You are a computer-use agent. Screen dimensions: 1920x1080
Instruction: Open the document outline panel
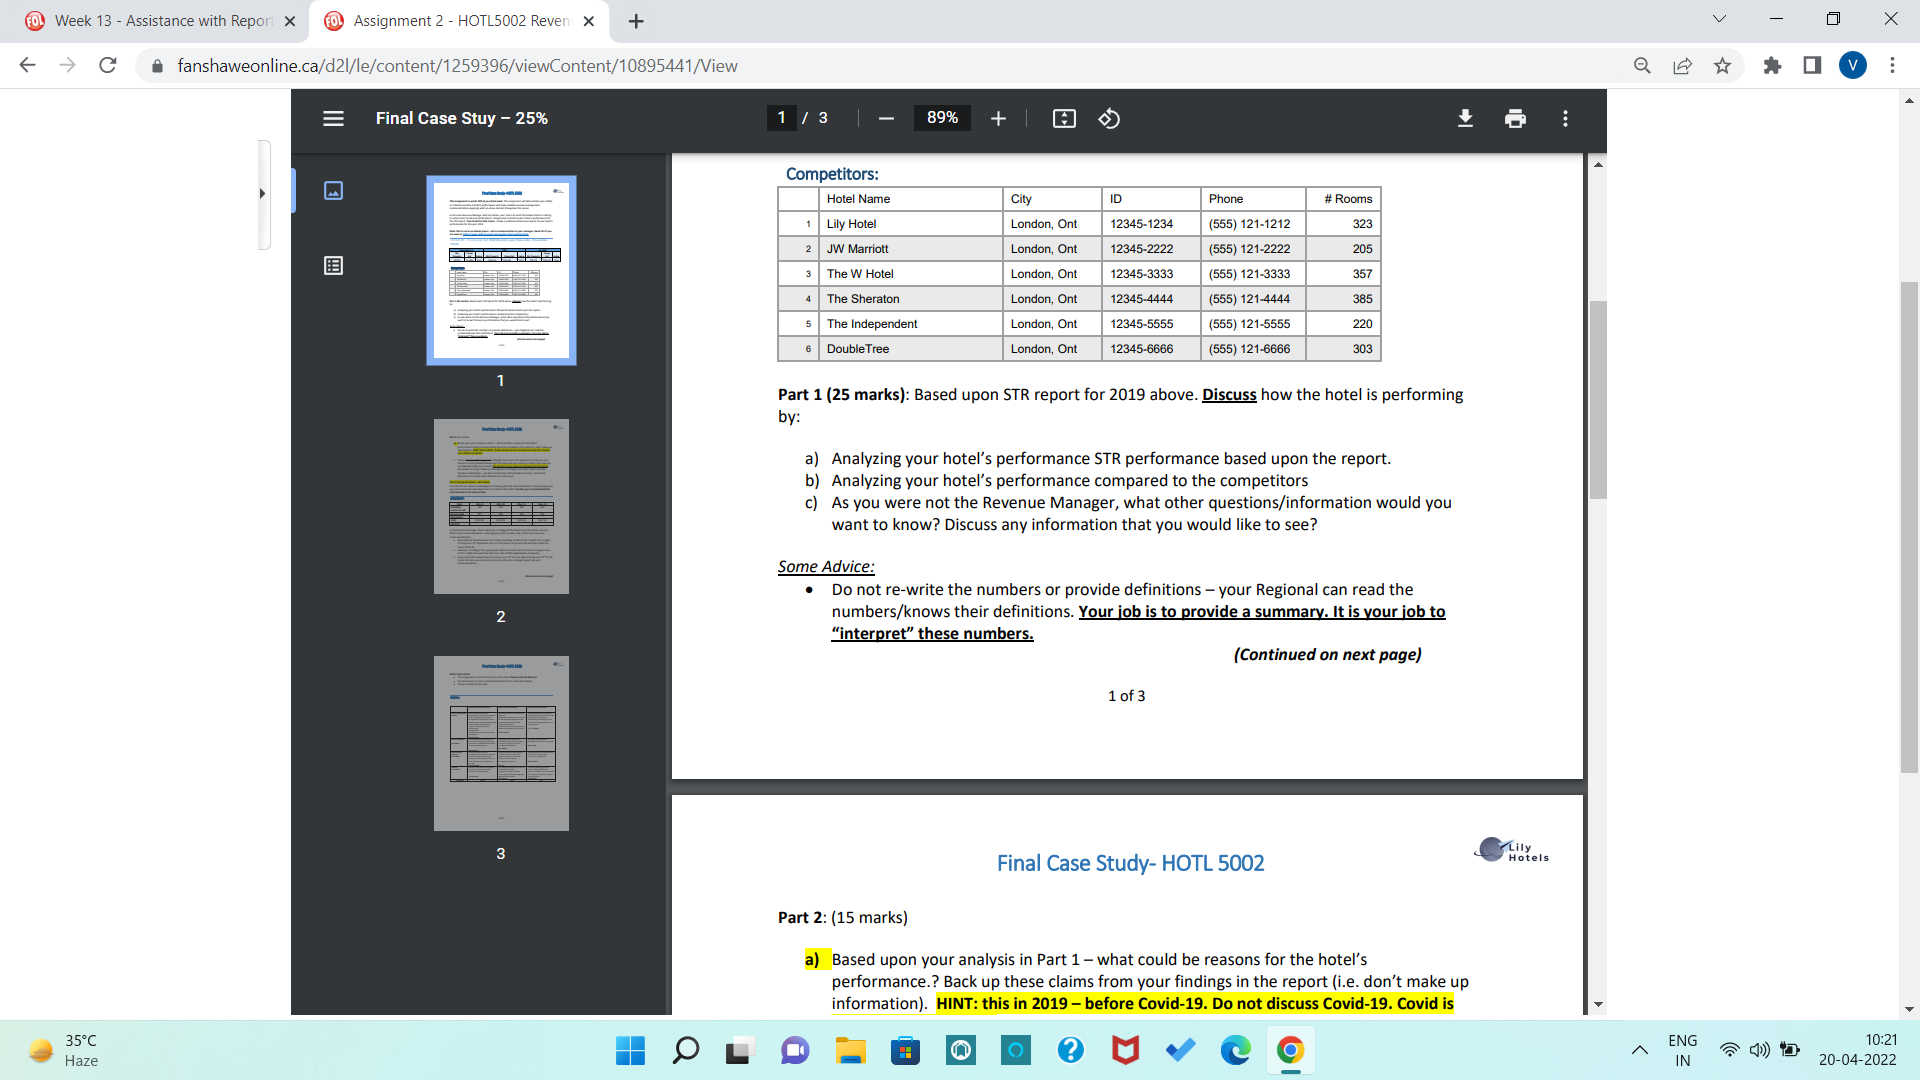(x=333, y=265)
